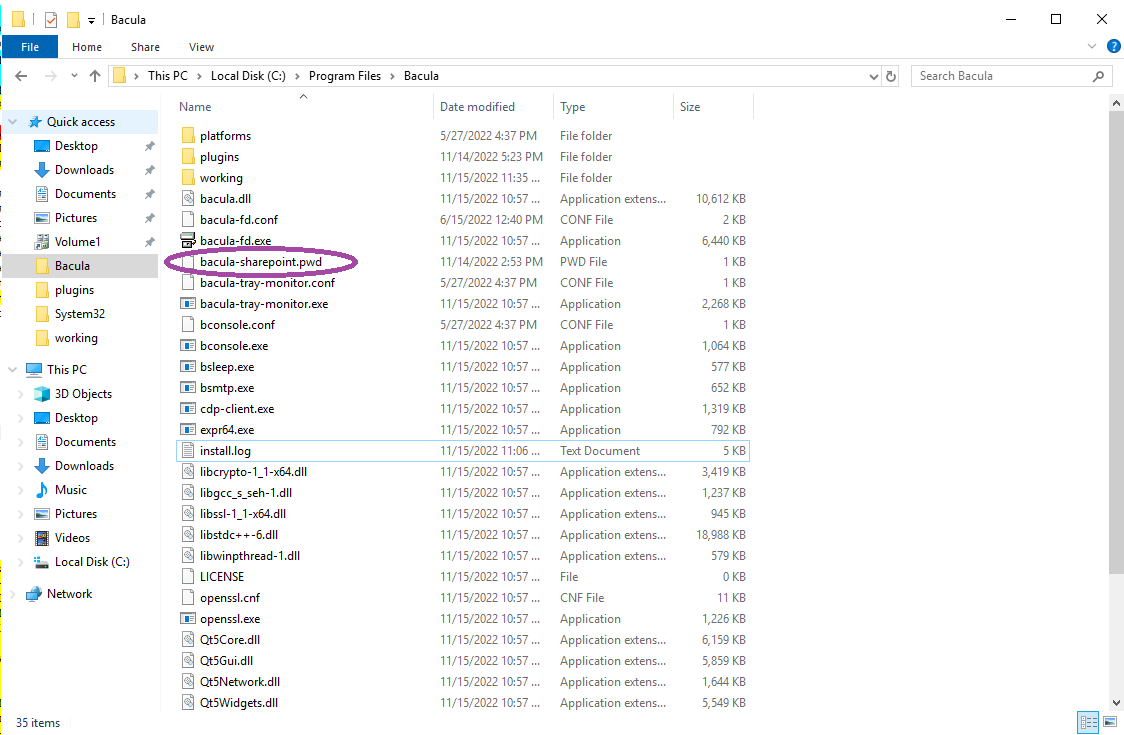Open pinned Documents under Quick access

point(85,194)
